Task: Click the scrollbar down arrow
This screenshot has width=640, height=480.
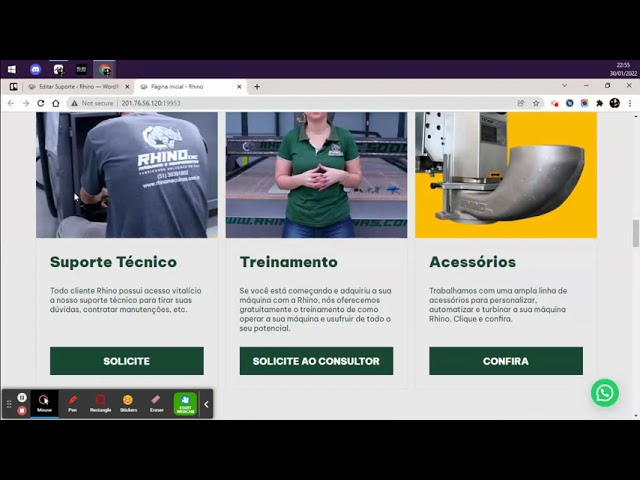Action: tap(636, 416)
